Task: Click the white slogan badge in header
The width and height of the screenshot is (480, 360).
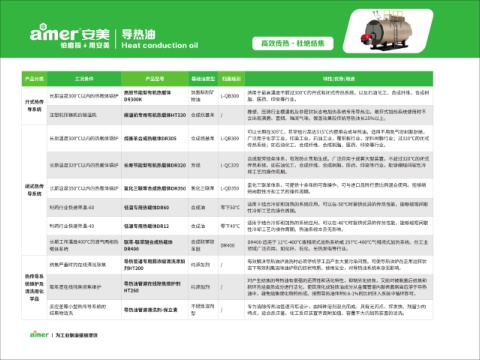Action: [x=293, y=43]
